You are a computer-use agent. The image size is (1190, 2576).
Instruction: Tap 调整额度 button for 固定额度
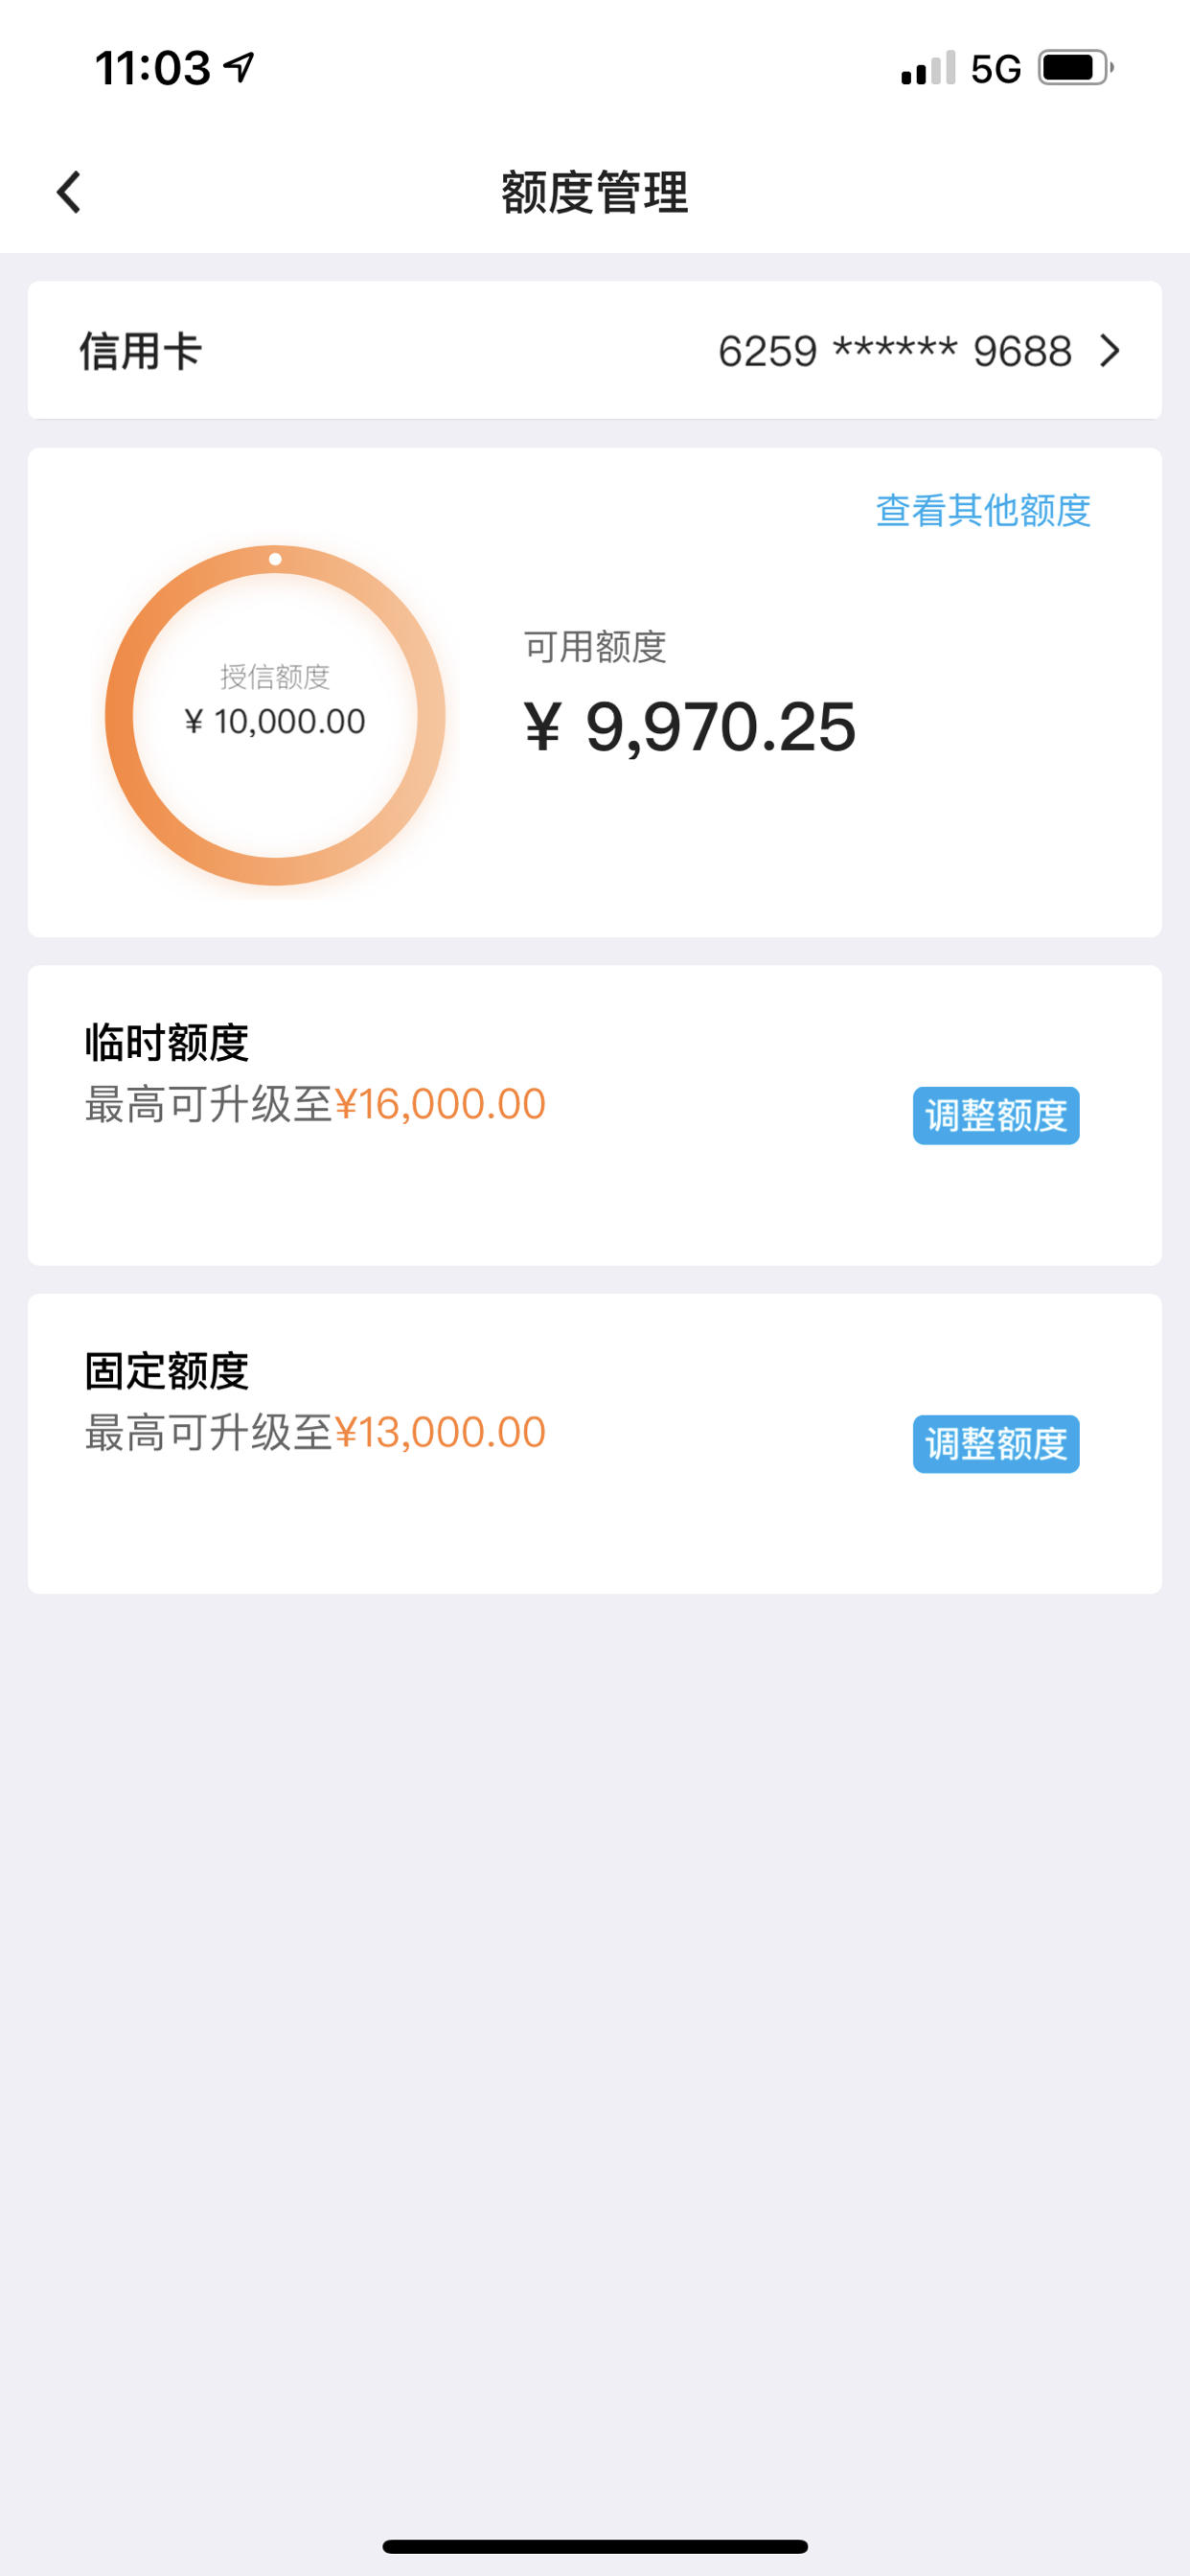(996, 1443)
